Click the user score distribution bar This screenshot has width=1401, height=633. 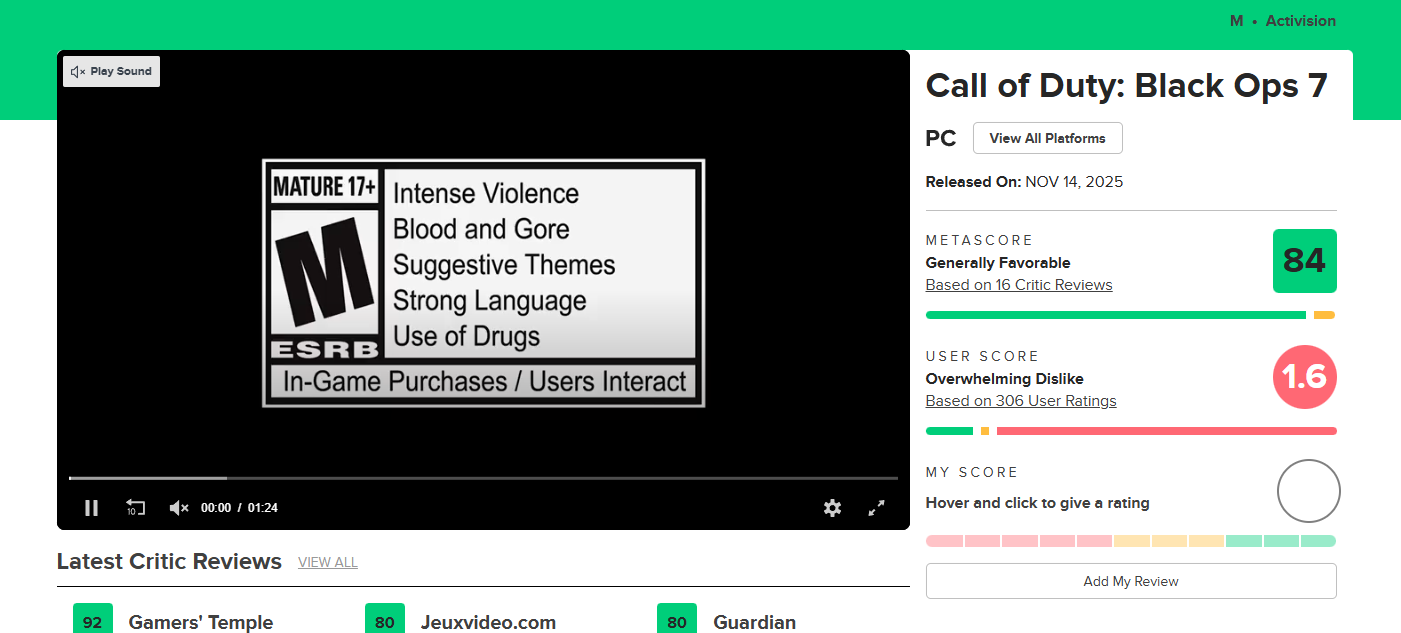pyautogui.click(x=1131, y=431)
